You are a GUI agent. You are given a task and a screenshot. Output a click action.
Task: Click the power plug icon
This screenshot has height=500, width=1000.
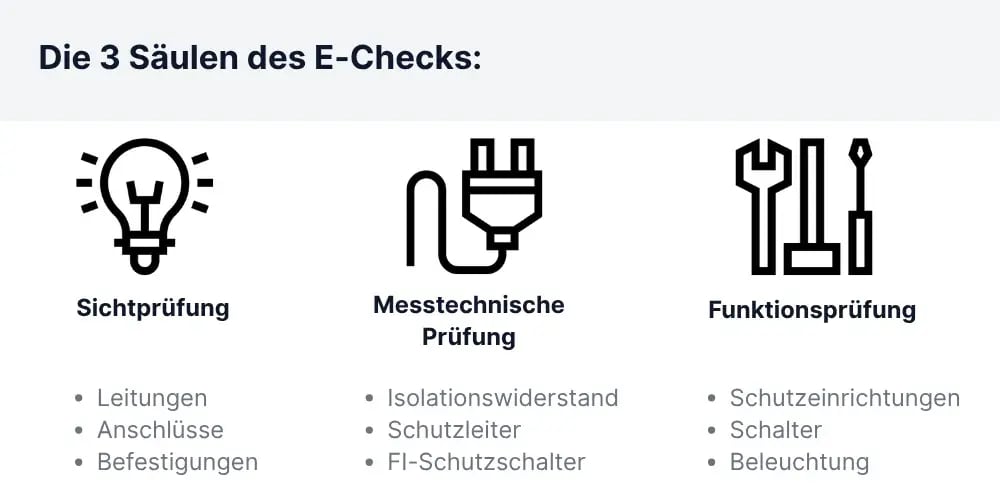coord(474,206)
